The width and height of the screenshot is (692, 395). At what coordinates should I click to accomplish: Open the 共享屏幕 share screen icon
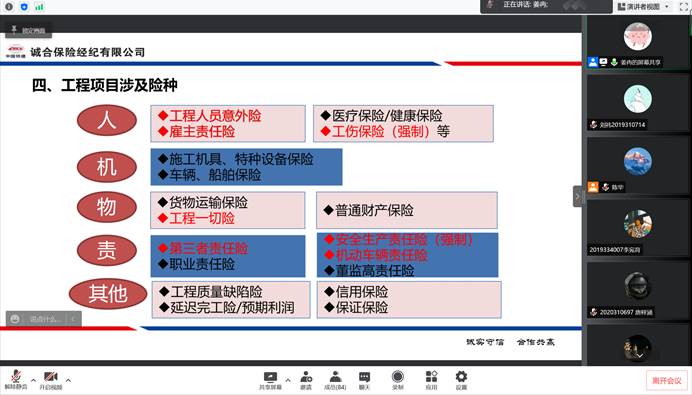pyautogui.click(x=270, y=380)
